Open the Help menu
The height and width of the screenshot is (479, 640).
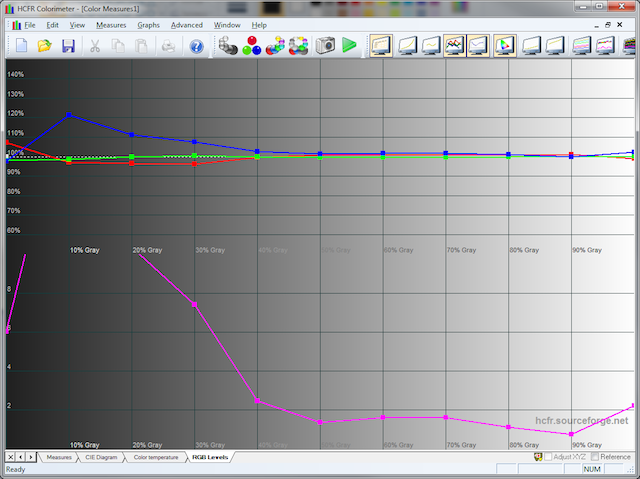tap(259, 25)
